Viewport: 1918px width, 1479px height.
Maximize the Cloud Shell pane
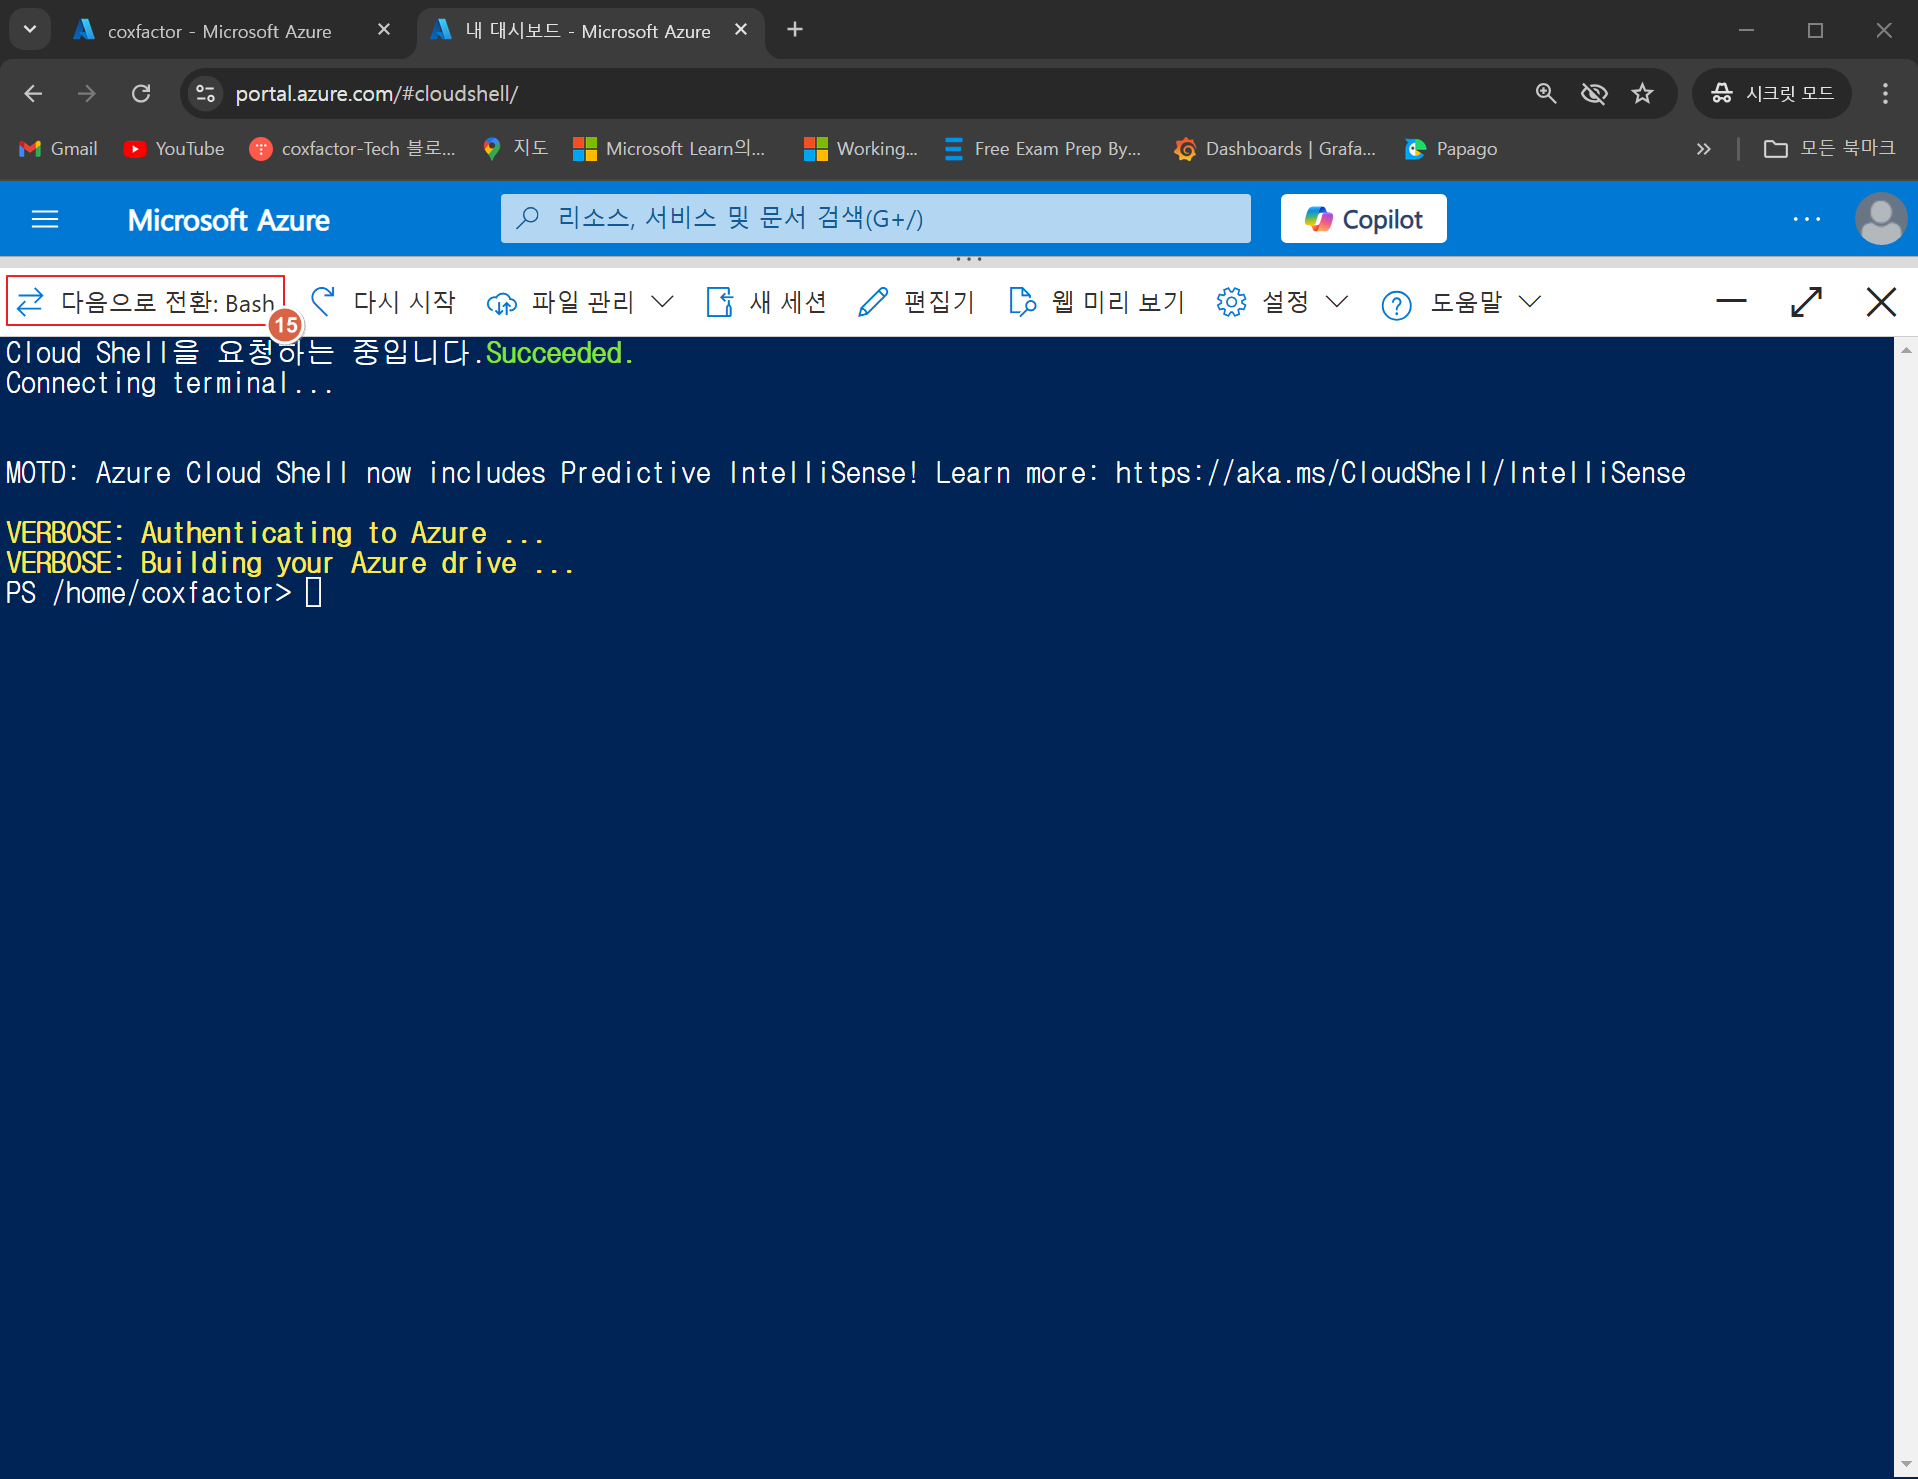(x=1806, y=301)
